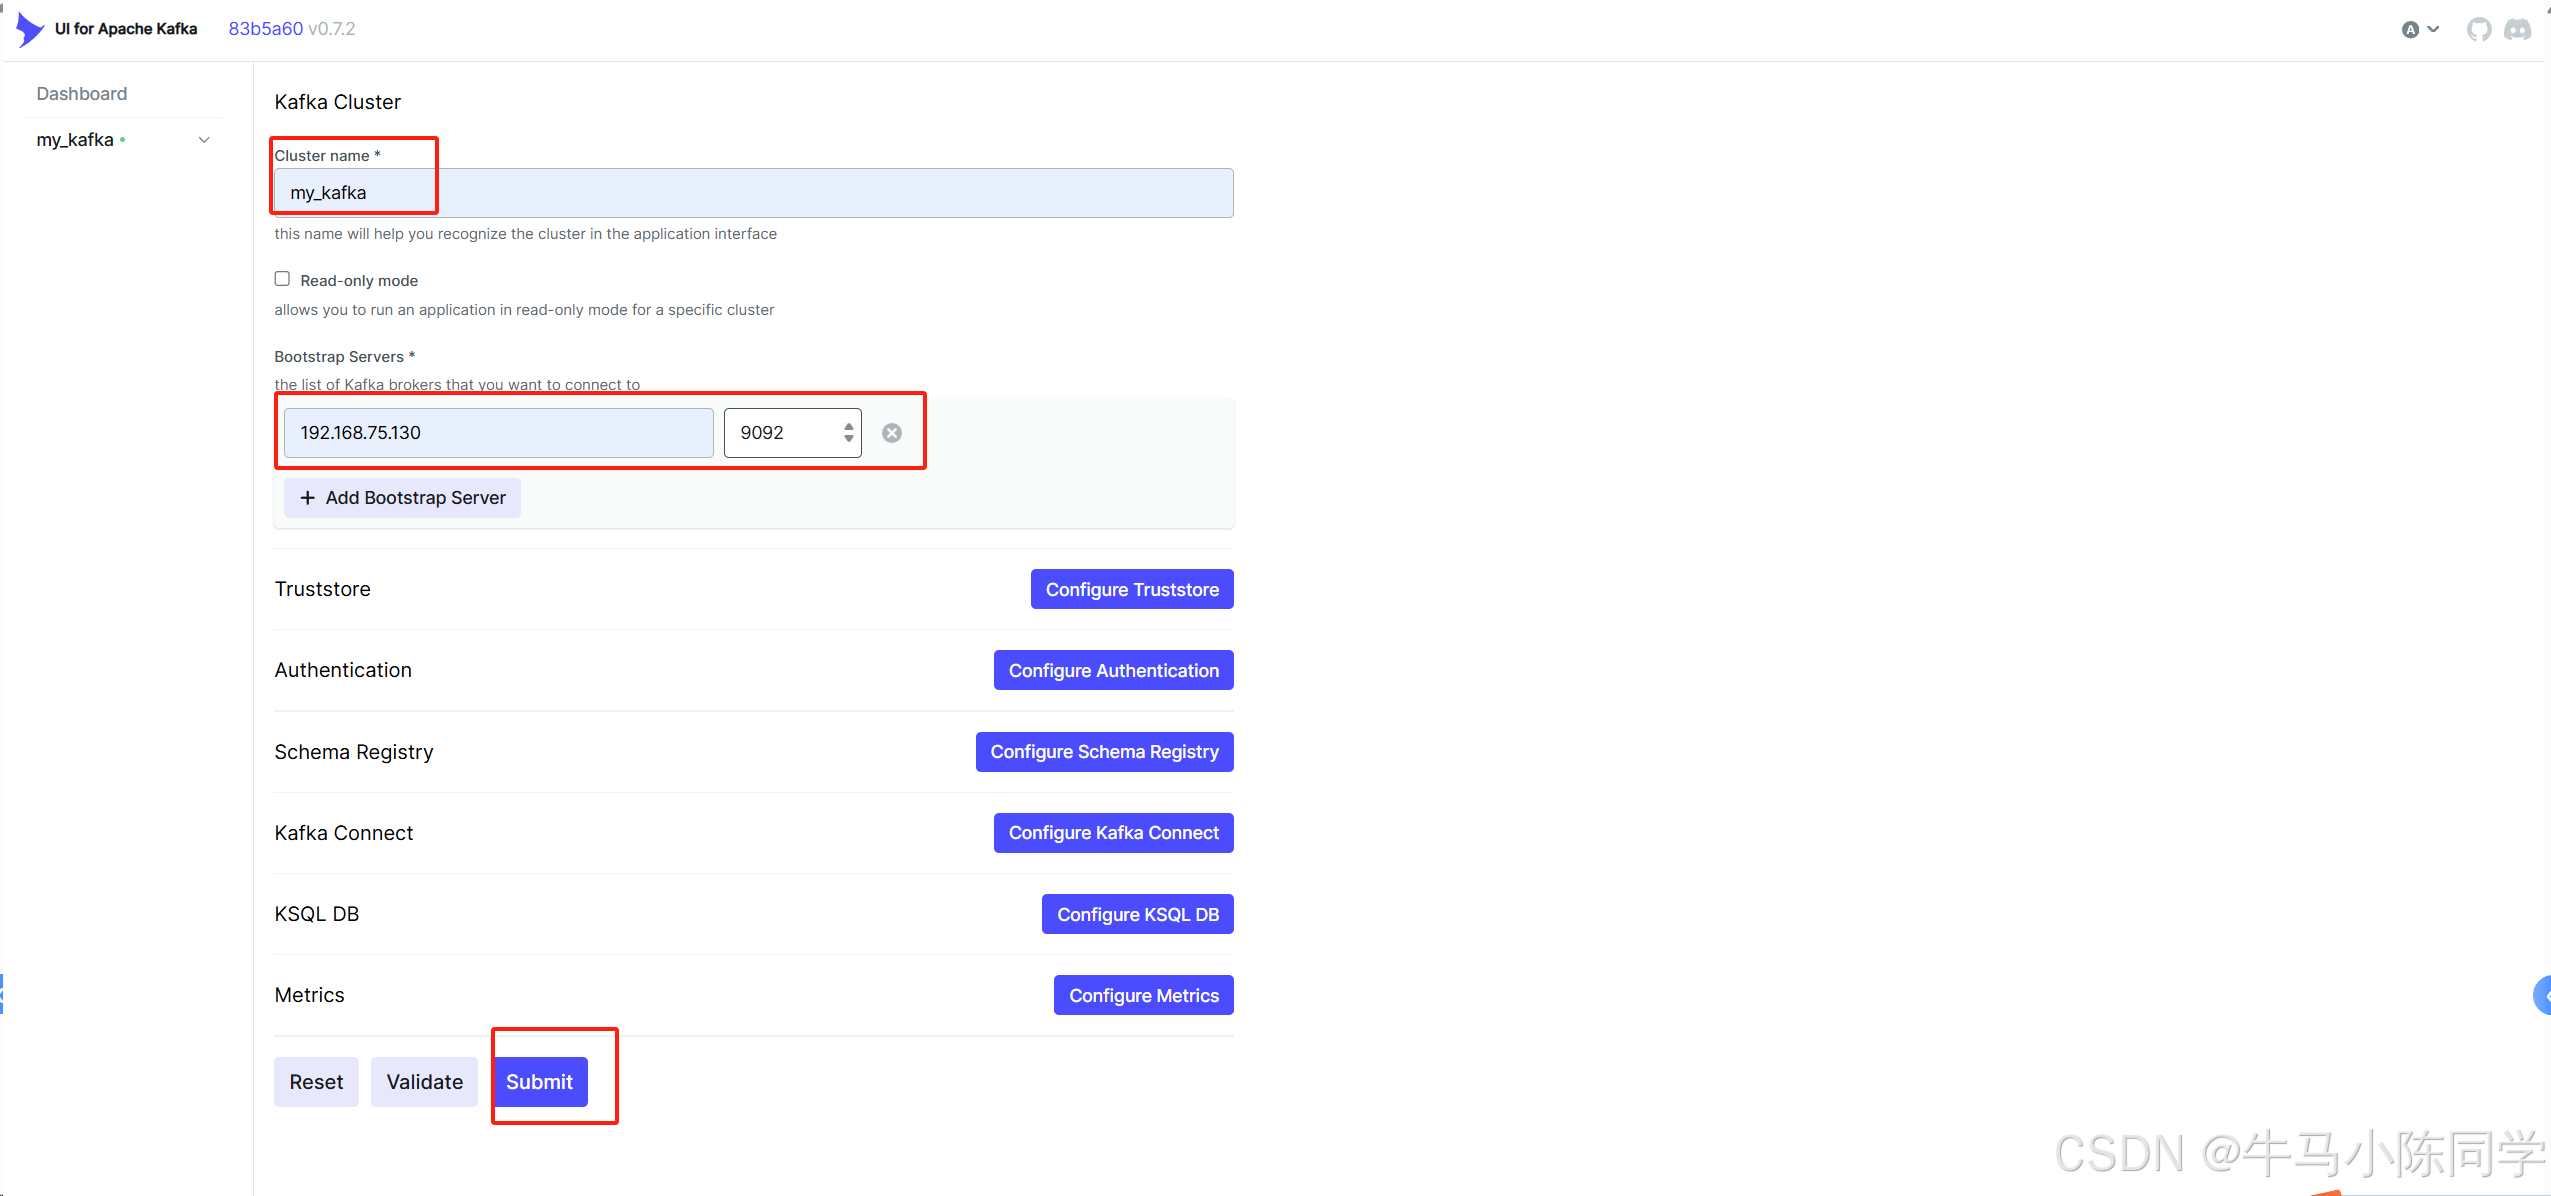Image resolution: width=2551 pixels, height=1196 pixels.
Task: Click the Kafka Cluster heading
Action: [x=338, y=102]
